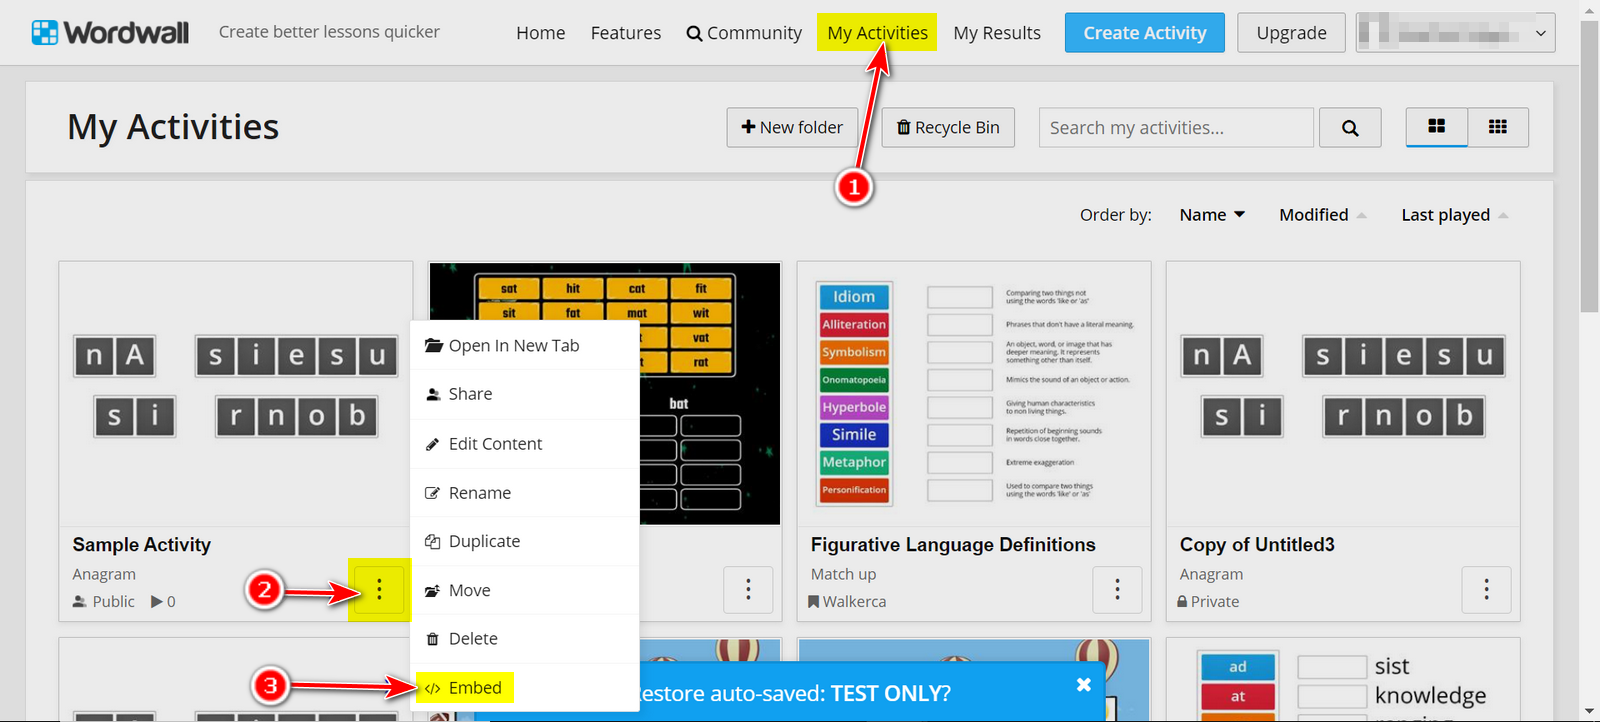Select Rename from the menu

(525, 493)
